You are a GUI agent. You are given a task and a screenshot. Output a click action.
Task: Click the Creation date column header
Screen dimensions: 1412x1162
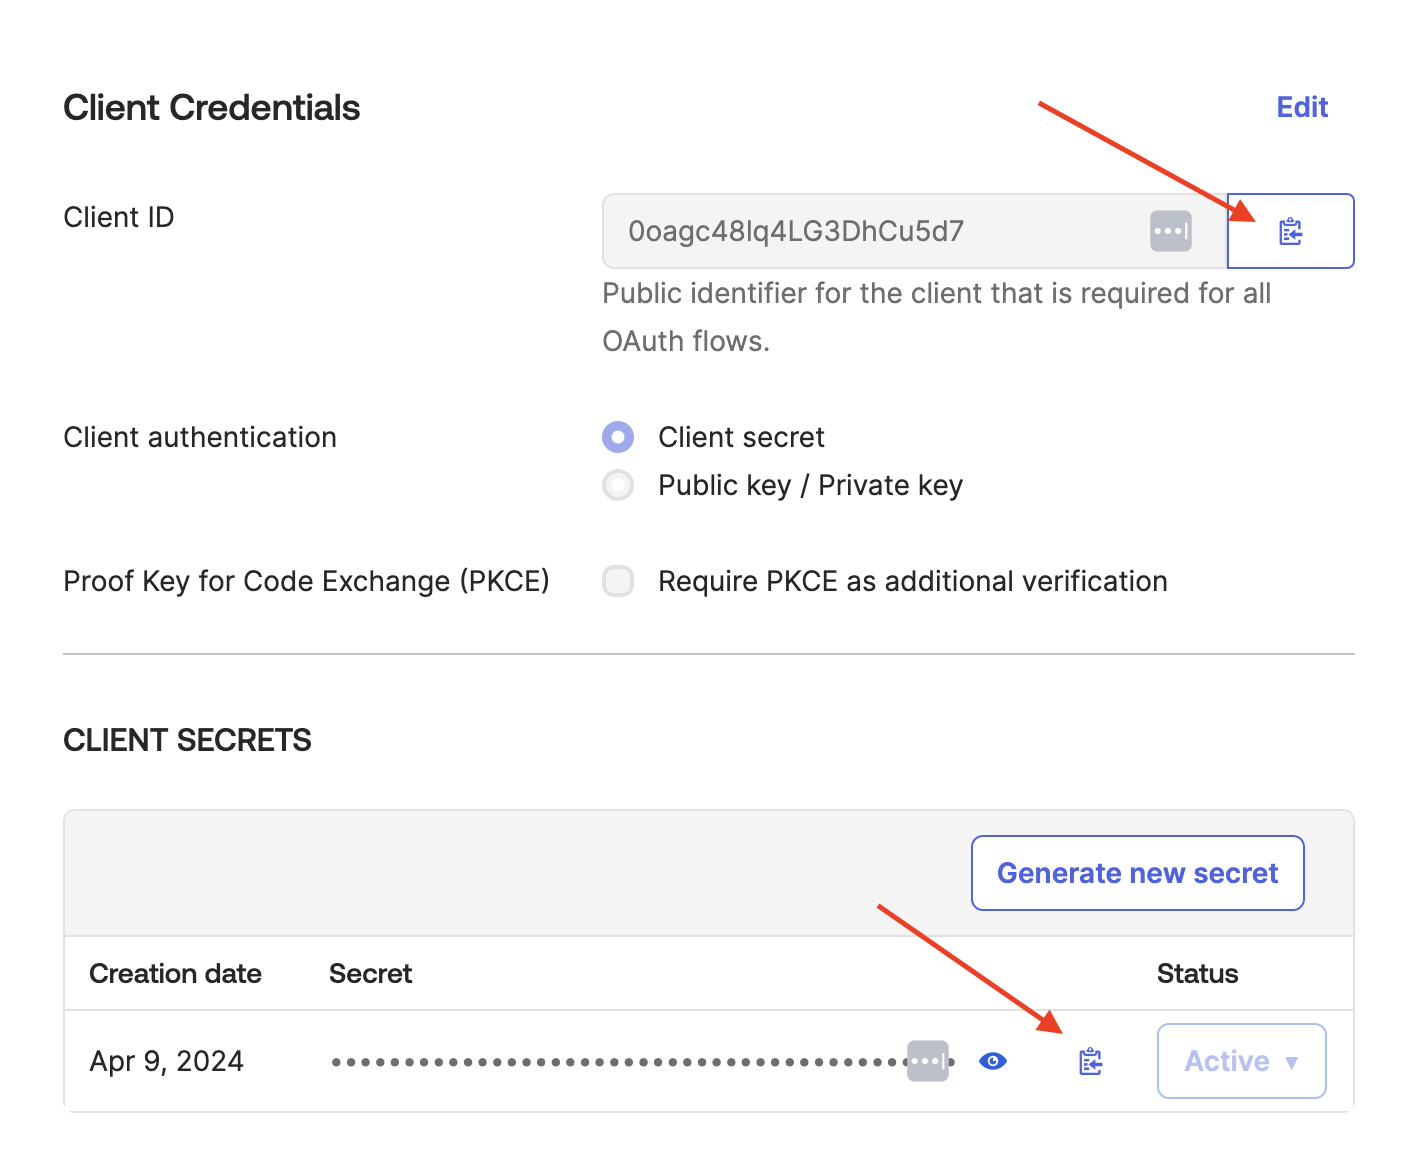tap(175, 973)
